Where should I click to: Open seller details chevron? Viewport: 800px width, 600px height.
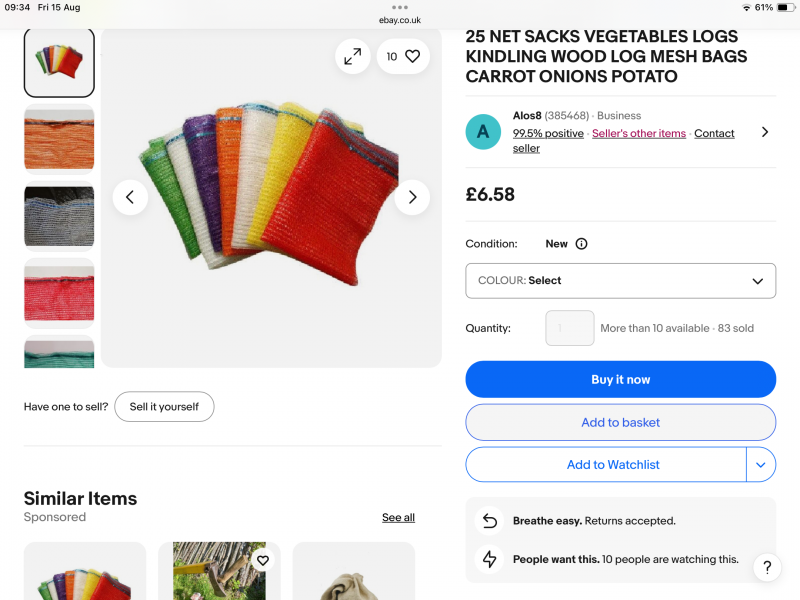click(765, 132)
